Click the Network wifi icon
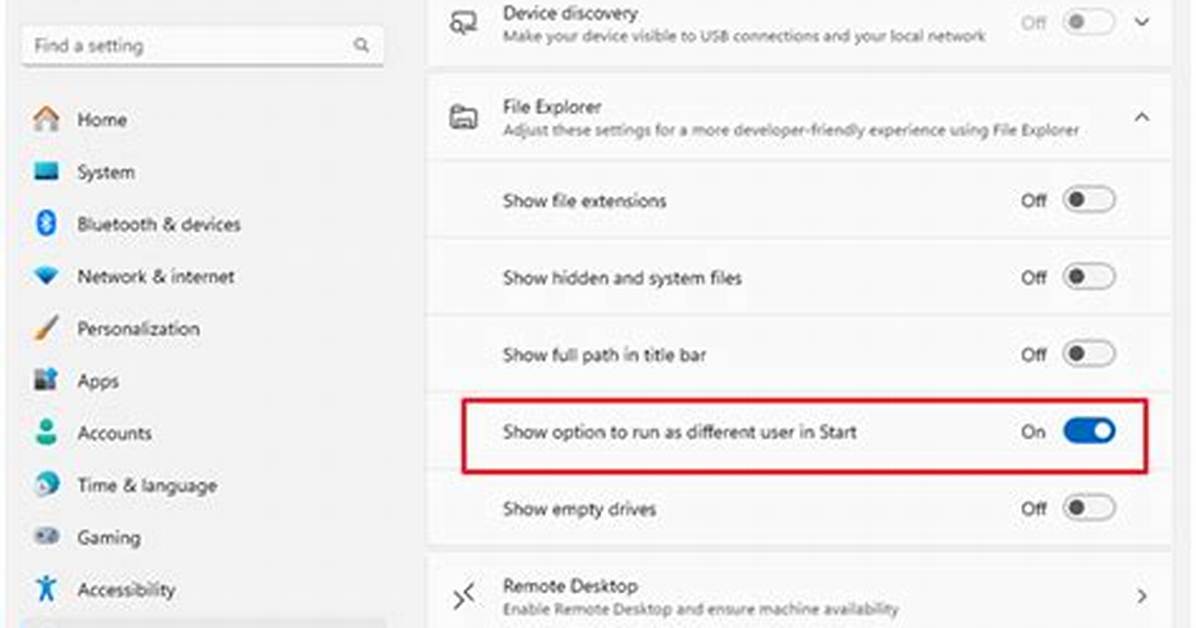This screenshot has width=1196, height=628. click(x=47, y=276)
